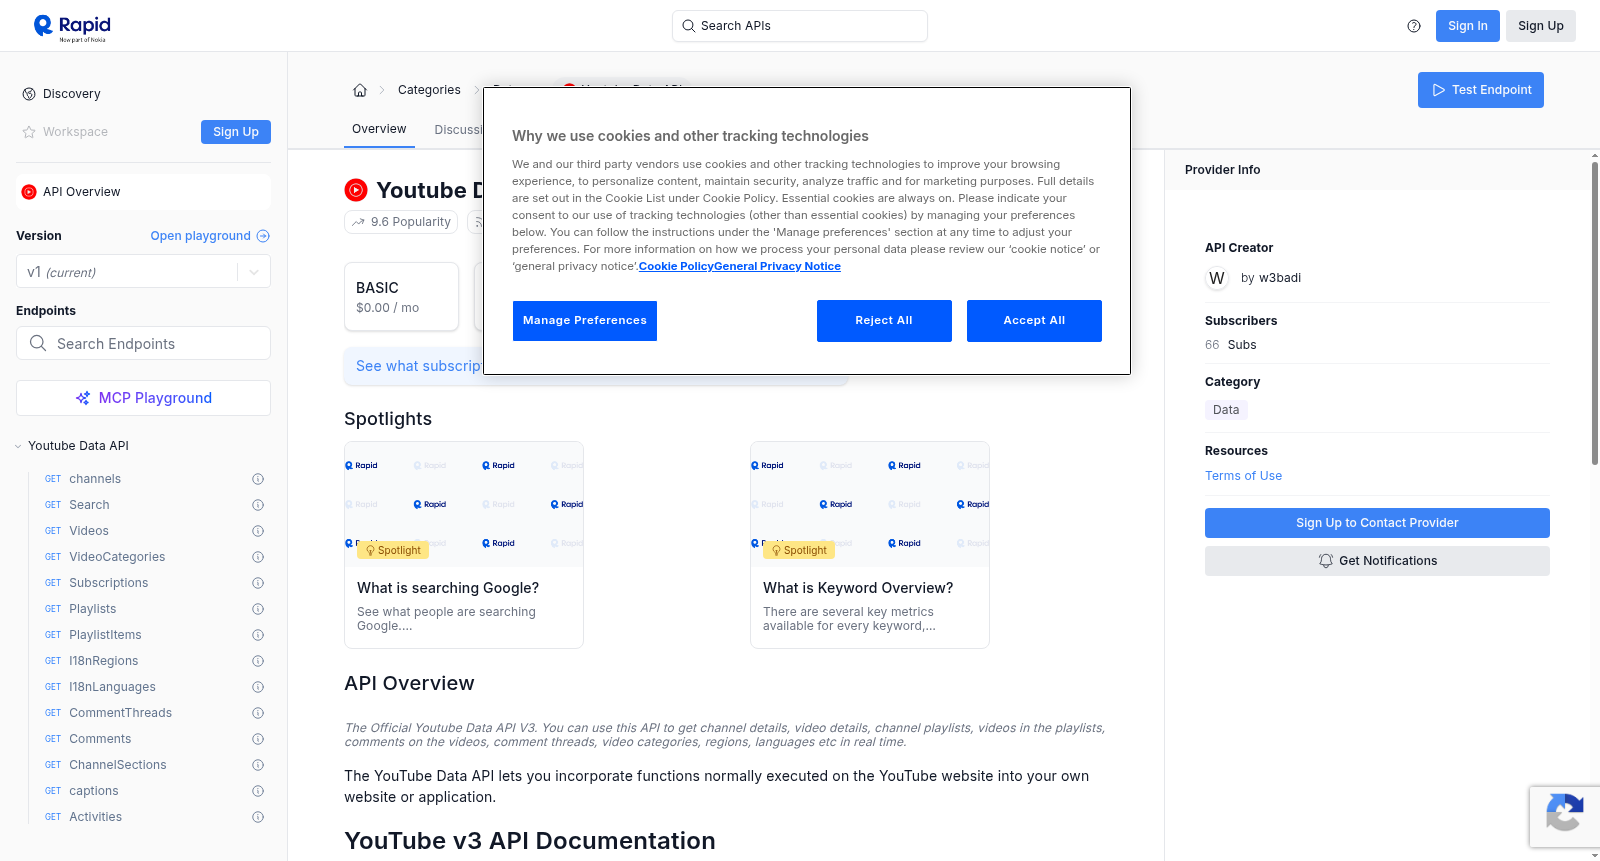Show info for captions endpoint
This screenshot has height=861, width=1600.
[x=258, y=791]
